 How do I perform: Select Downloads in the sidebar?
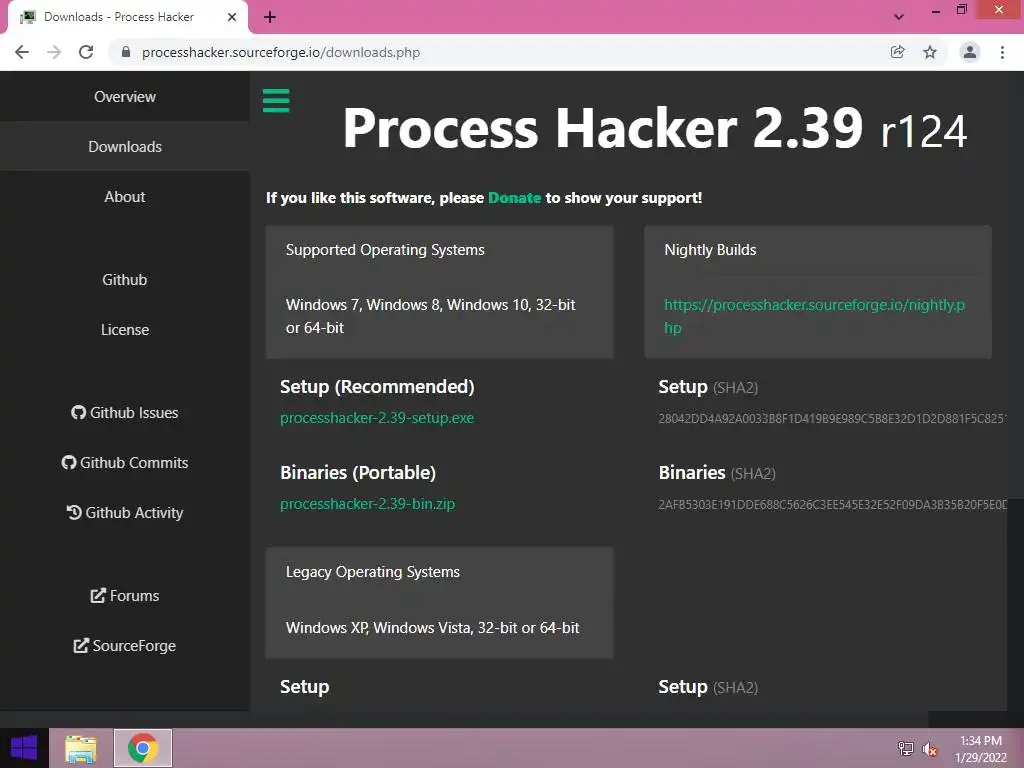point(125,146)
